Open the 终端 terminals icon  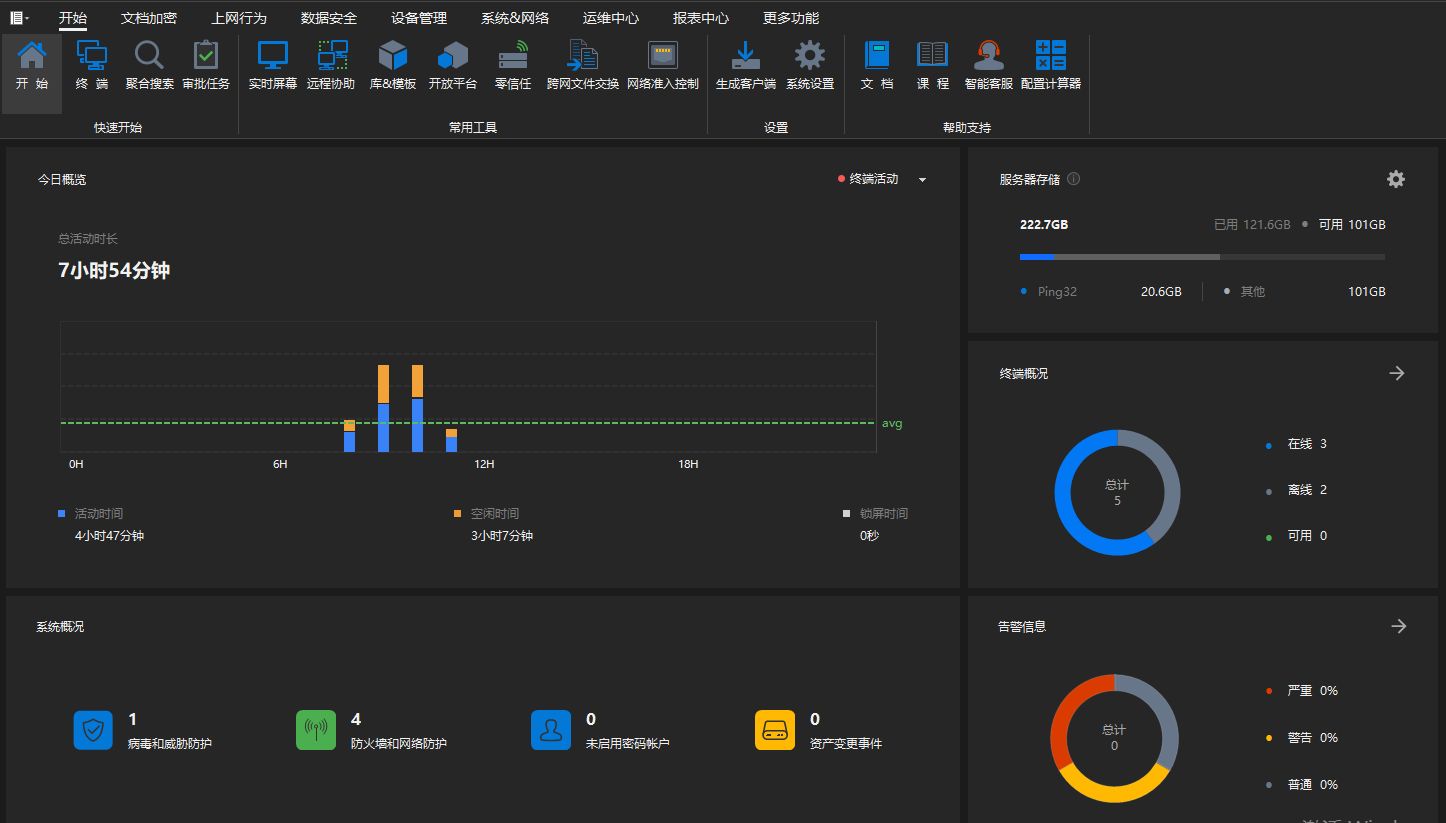(x=92, y=67)
